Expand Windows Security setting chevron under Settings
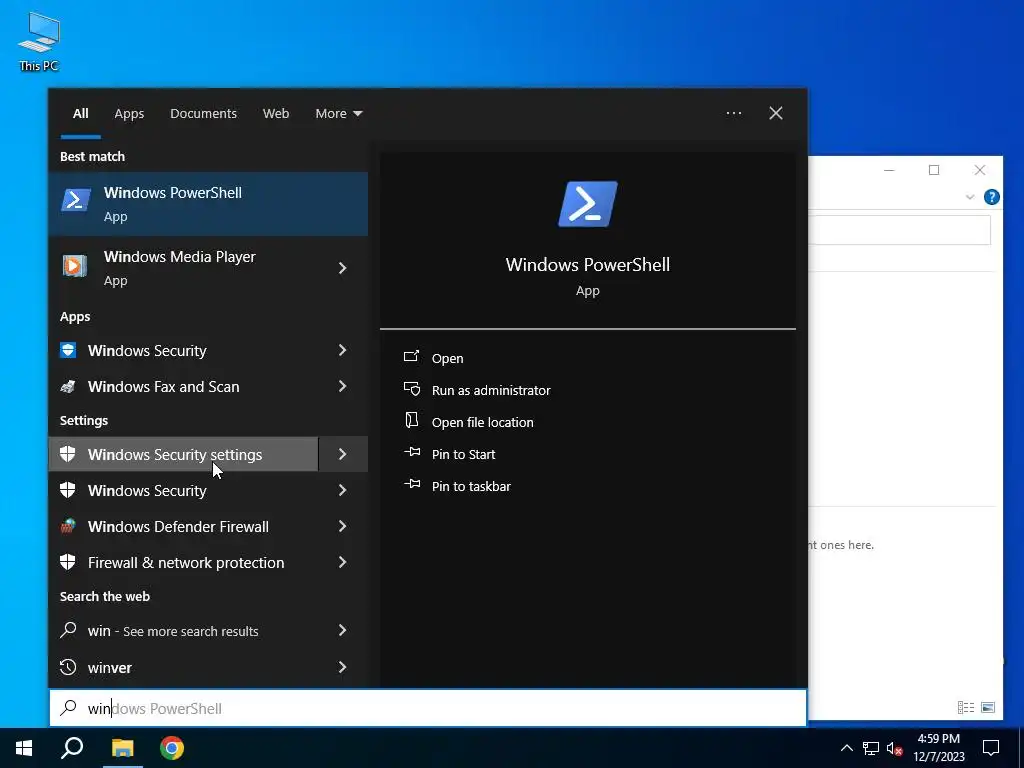 coord(342,490)
